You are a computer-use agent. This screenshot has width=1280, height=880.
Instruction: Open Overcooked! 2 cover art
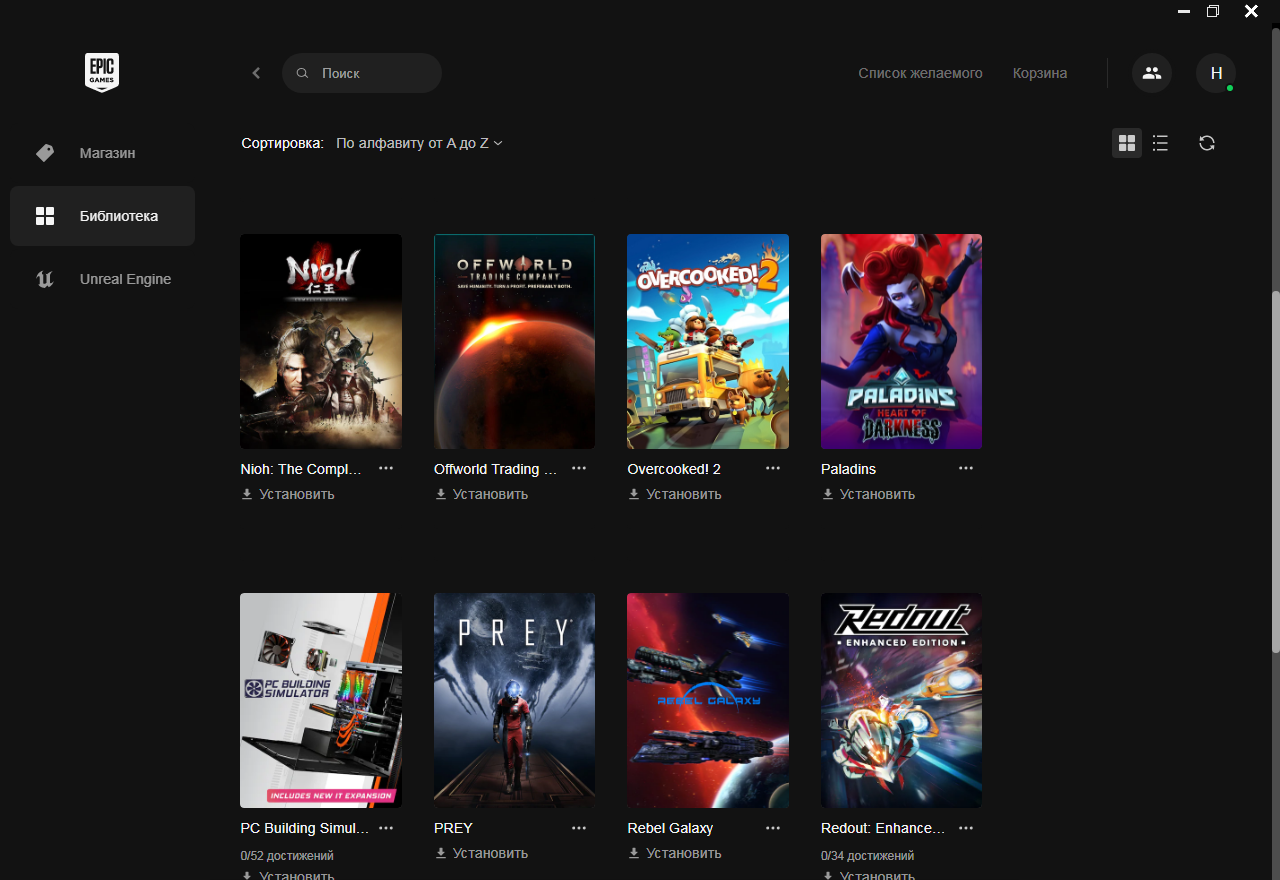[708, 341]
